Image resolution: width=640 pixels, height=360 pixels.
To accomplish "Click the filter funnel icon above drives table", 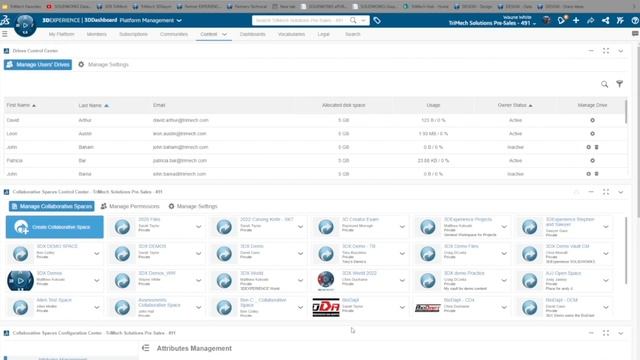I will click(620, 84).
